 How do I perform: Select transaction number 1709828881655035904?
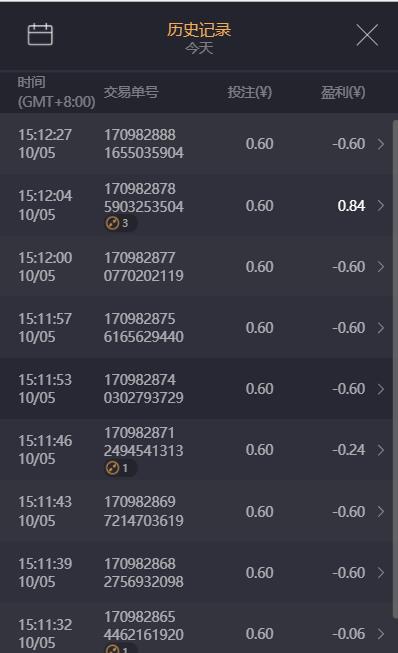[x=144, y=144]
